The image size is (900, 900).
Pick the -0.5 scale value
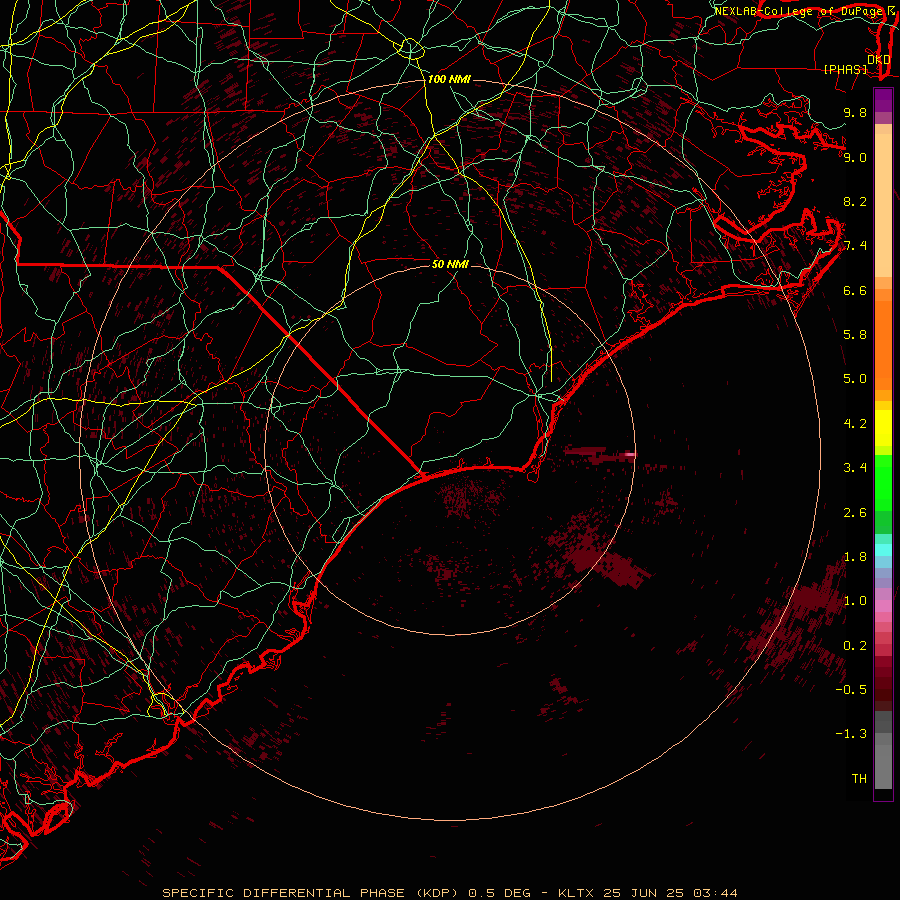[851, 690]
